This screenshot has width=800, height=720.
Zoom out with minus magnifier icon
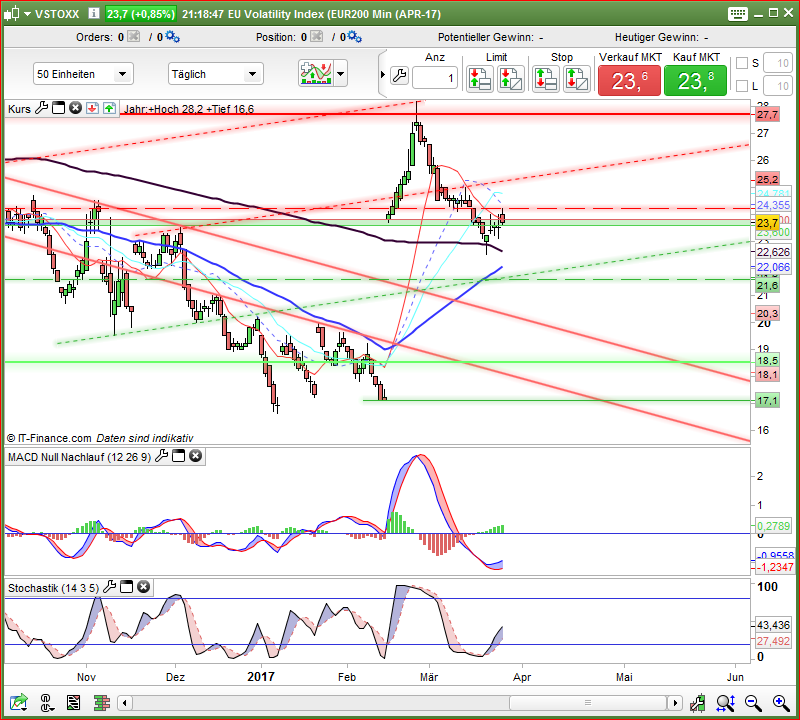tap(753, 703)
